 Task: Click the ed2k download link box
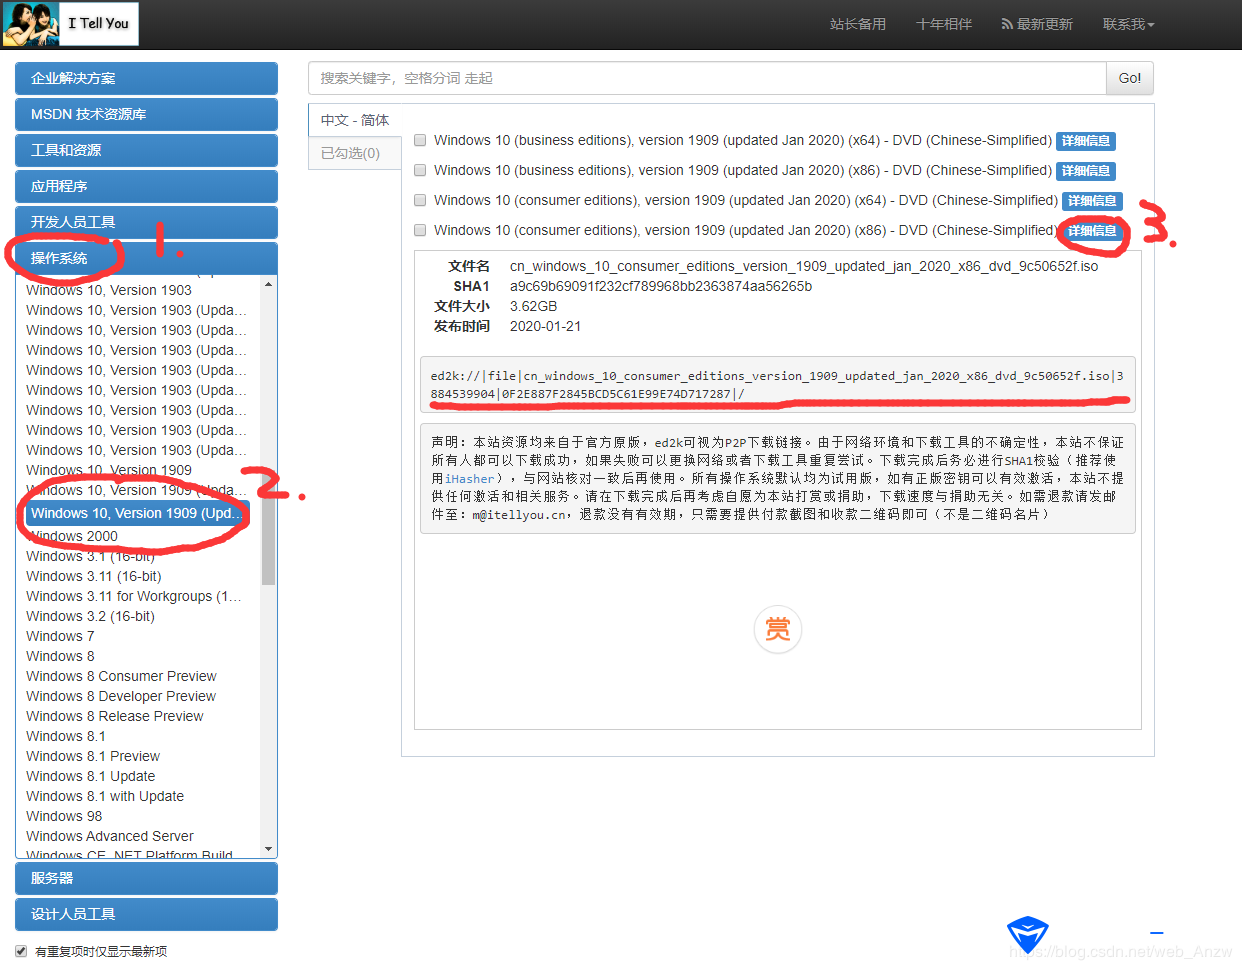778,385
